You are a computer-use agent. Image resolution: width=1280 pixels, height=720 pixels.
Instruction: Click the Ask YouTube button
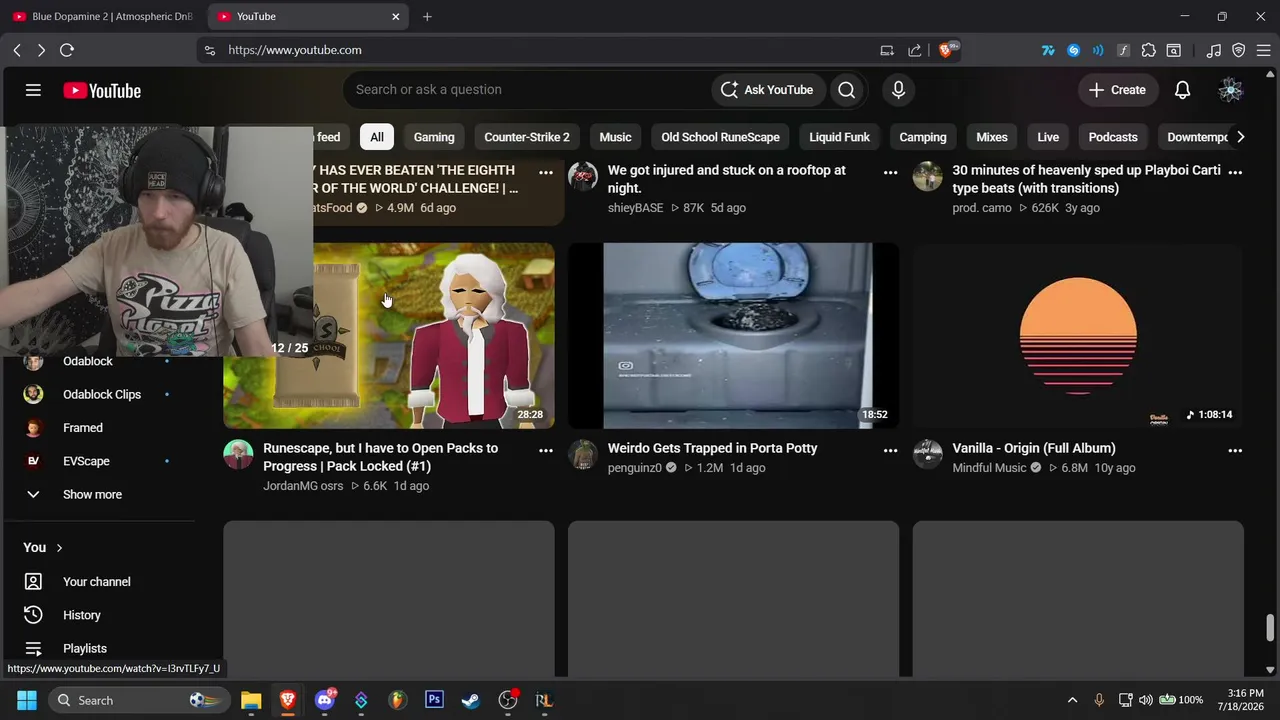pos(768,90)
